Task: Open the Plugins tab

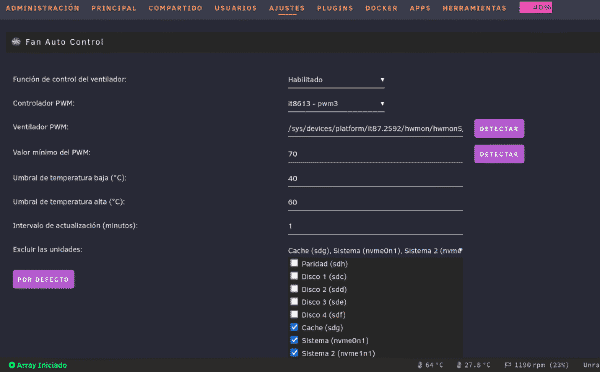Action: click(335, 8)
